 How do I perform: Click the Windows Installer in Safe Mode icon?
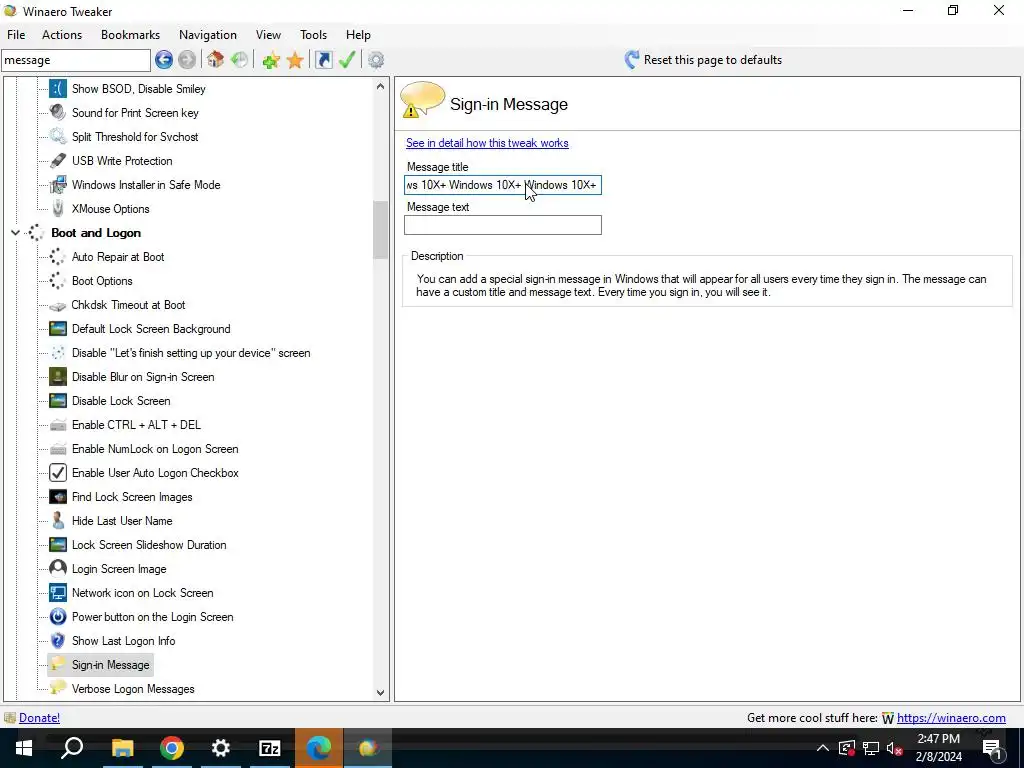coord(58,185)
